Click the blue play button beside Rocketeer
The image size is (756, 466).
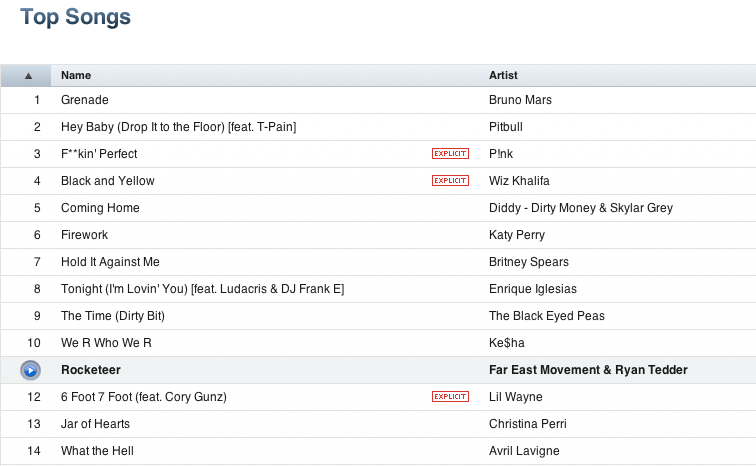pos(30,370)
